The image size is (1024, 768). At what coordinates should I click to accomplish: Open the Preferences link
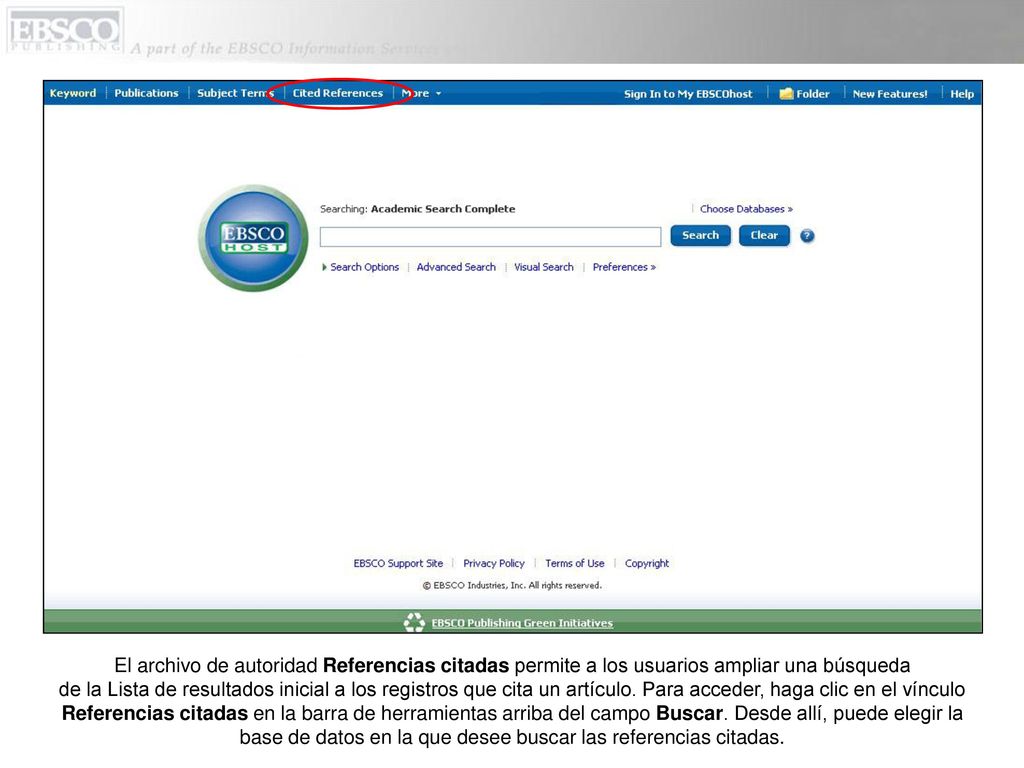[x=624, y=267]
